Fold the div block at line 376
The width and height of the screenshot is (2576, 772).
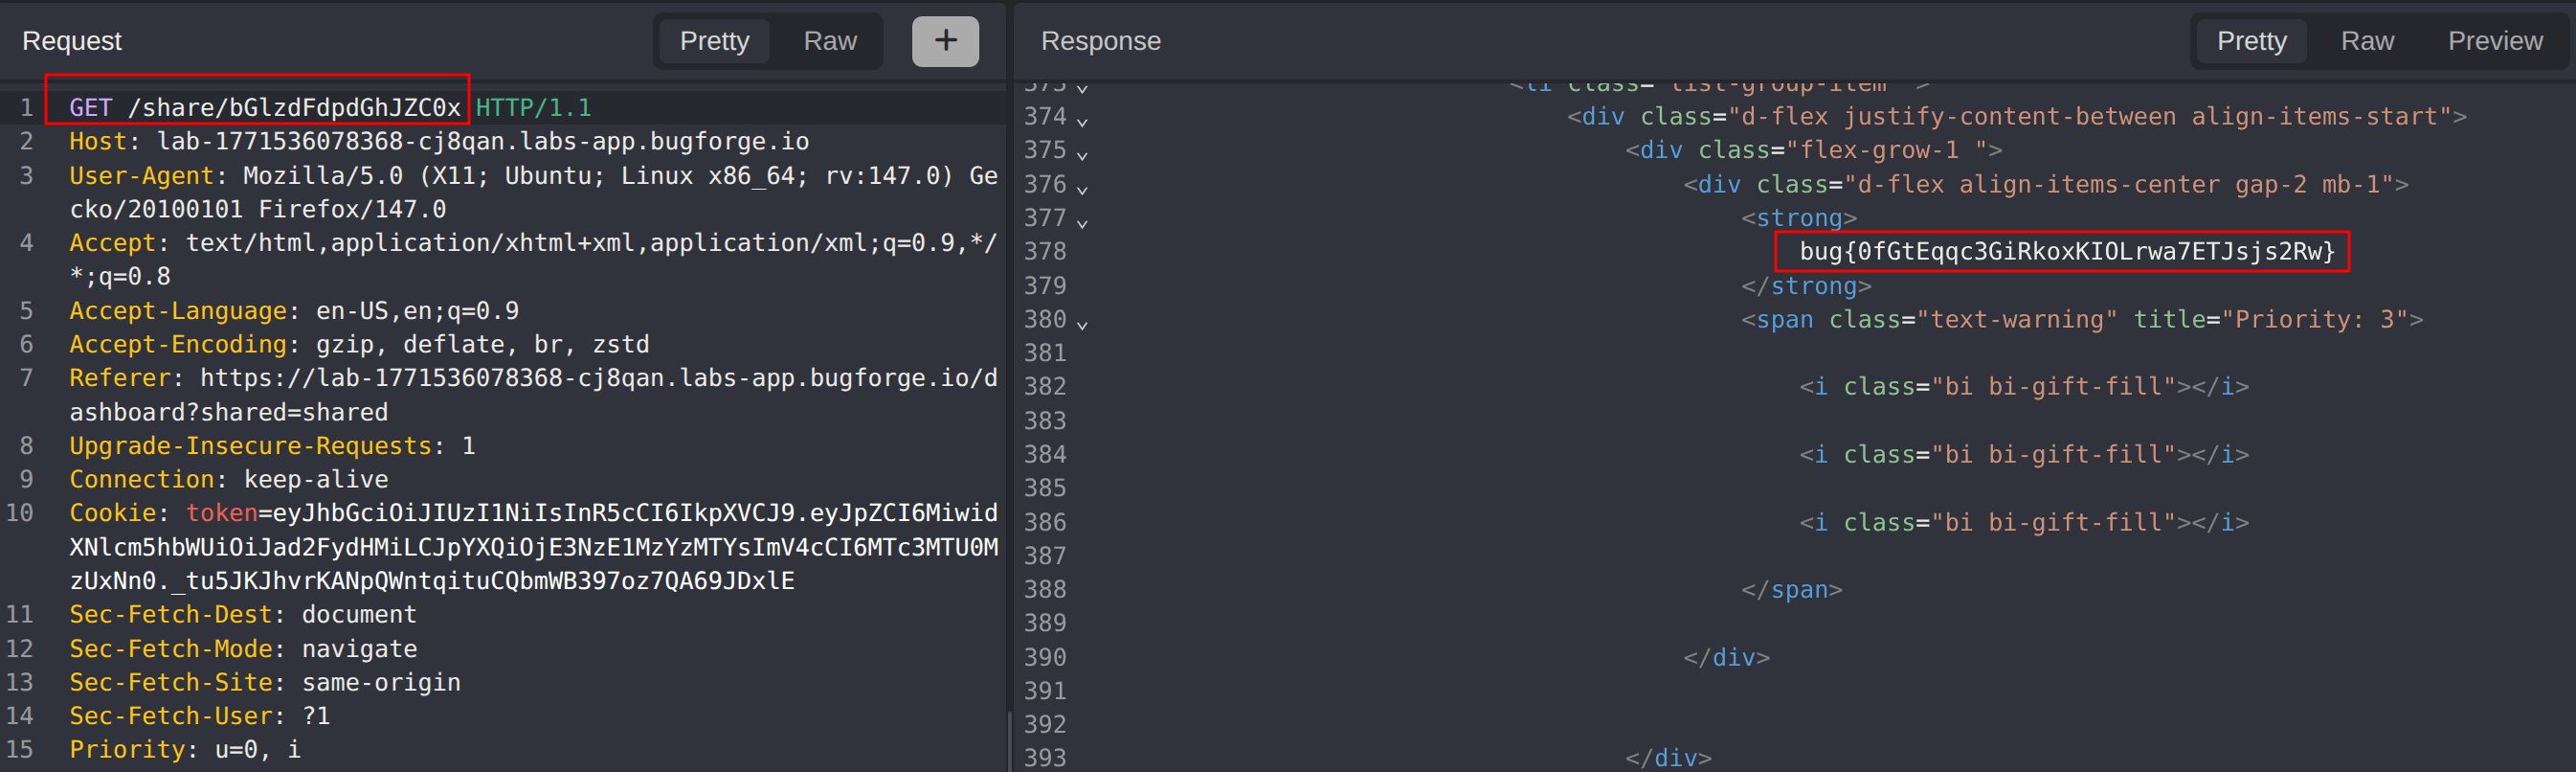click(1082, 189)
